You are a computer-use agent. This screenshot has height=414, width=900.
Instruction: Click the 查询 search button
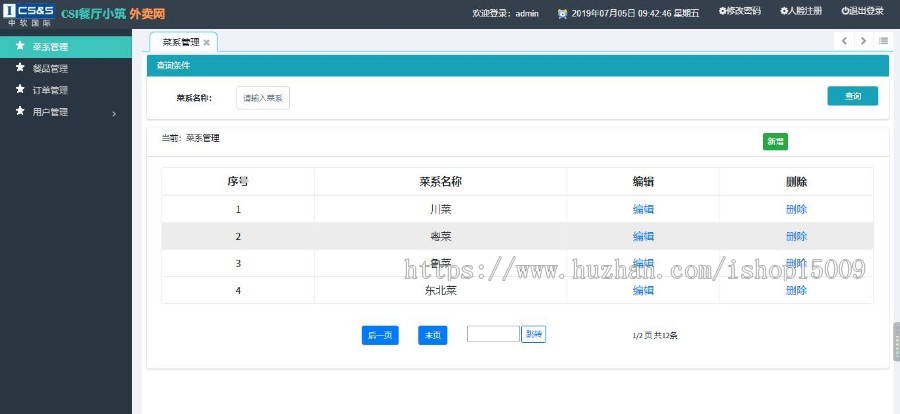coord(852,96)
